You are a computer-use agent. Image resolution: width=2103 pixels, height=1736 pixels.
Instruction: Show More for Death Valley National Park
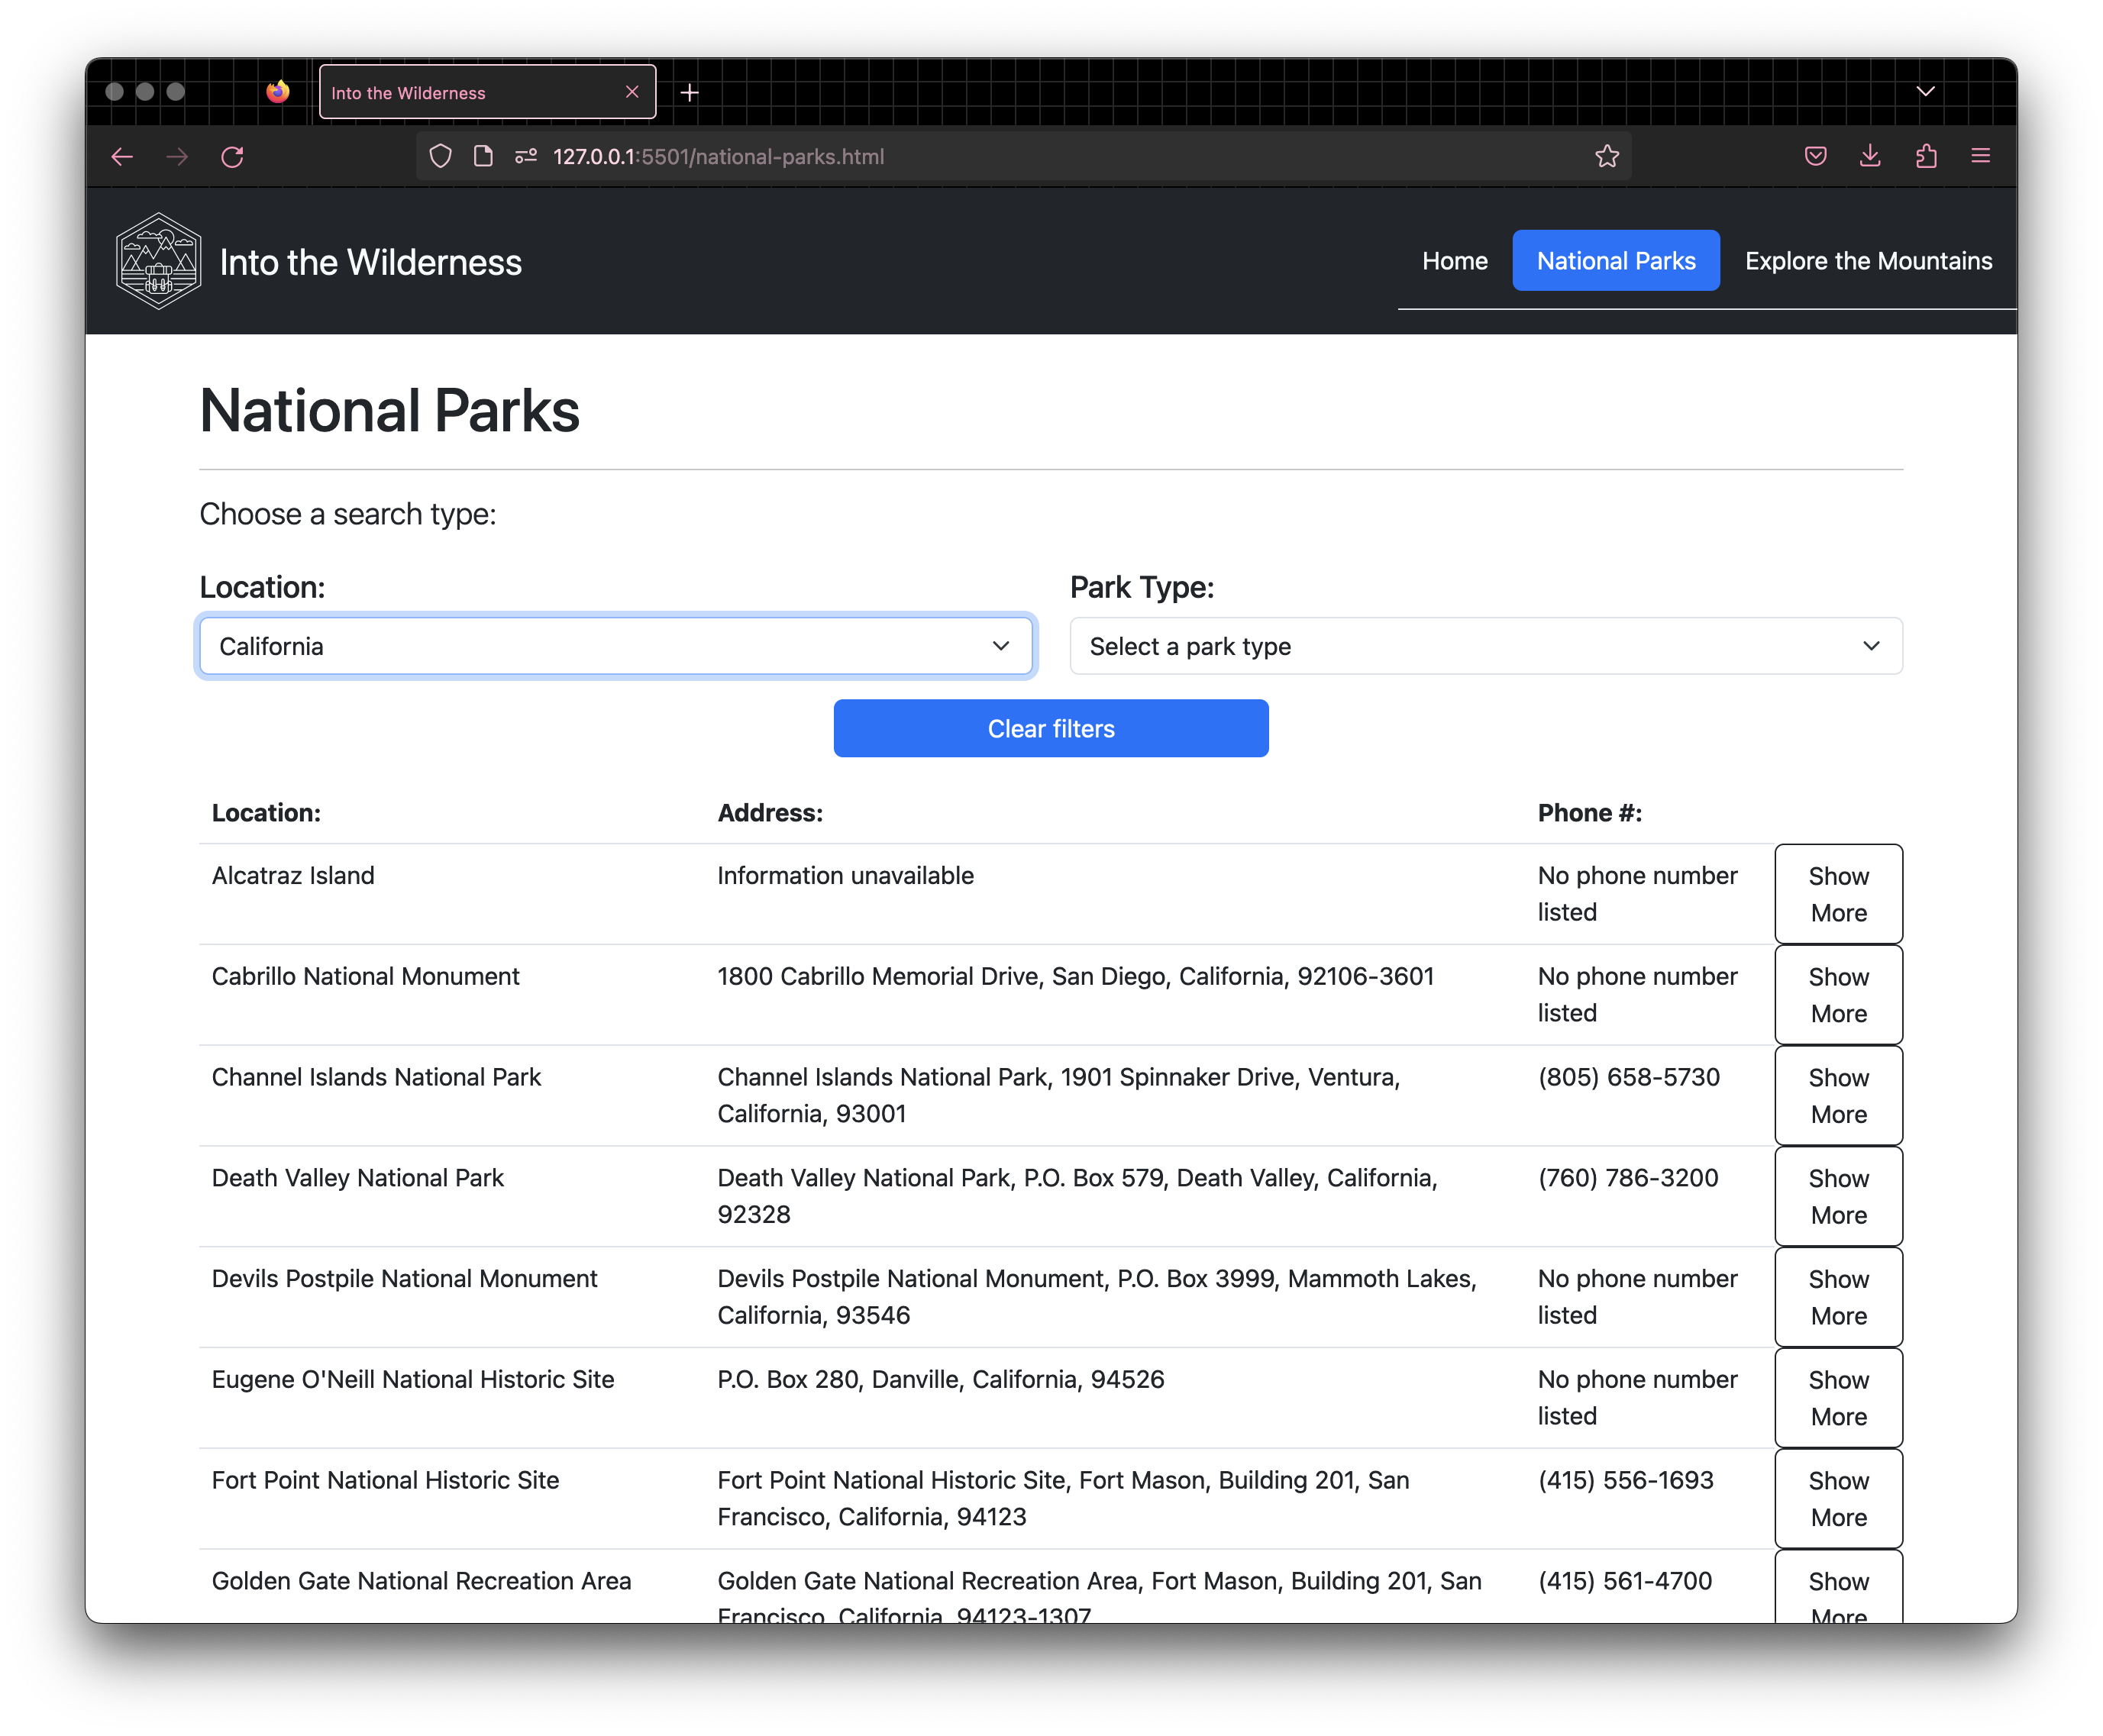pyautogui.click(x=1837, y=1196)
